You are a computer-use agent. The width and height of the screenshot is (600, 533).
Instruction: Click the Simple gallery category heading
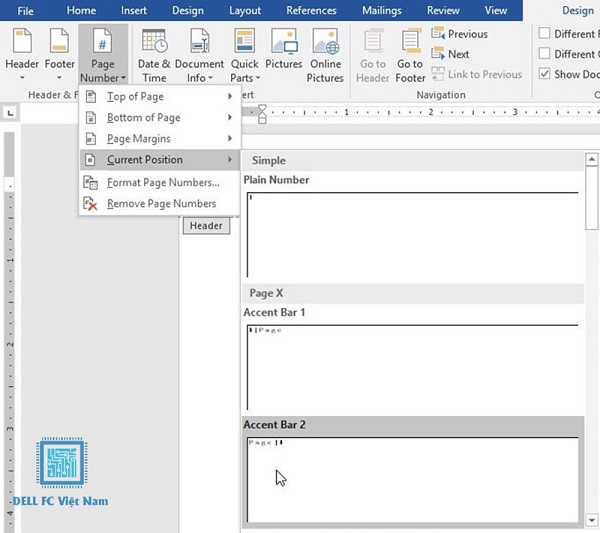[x=269, y=160]
